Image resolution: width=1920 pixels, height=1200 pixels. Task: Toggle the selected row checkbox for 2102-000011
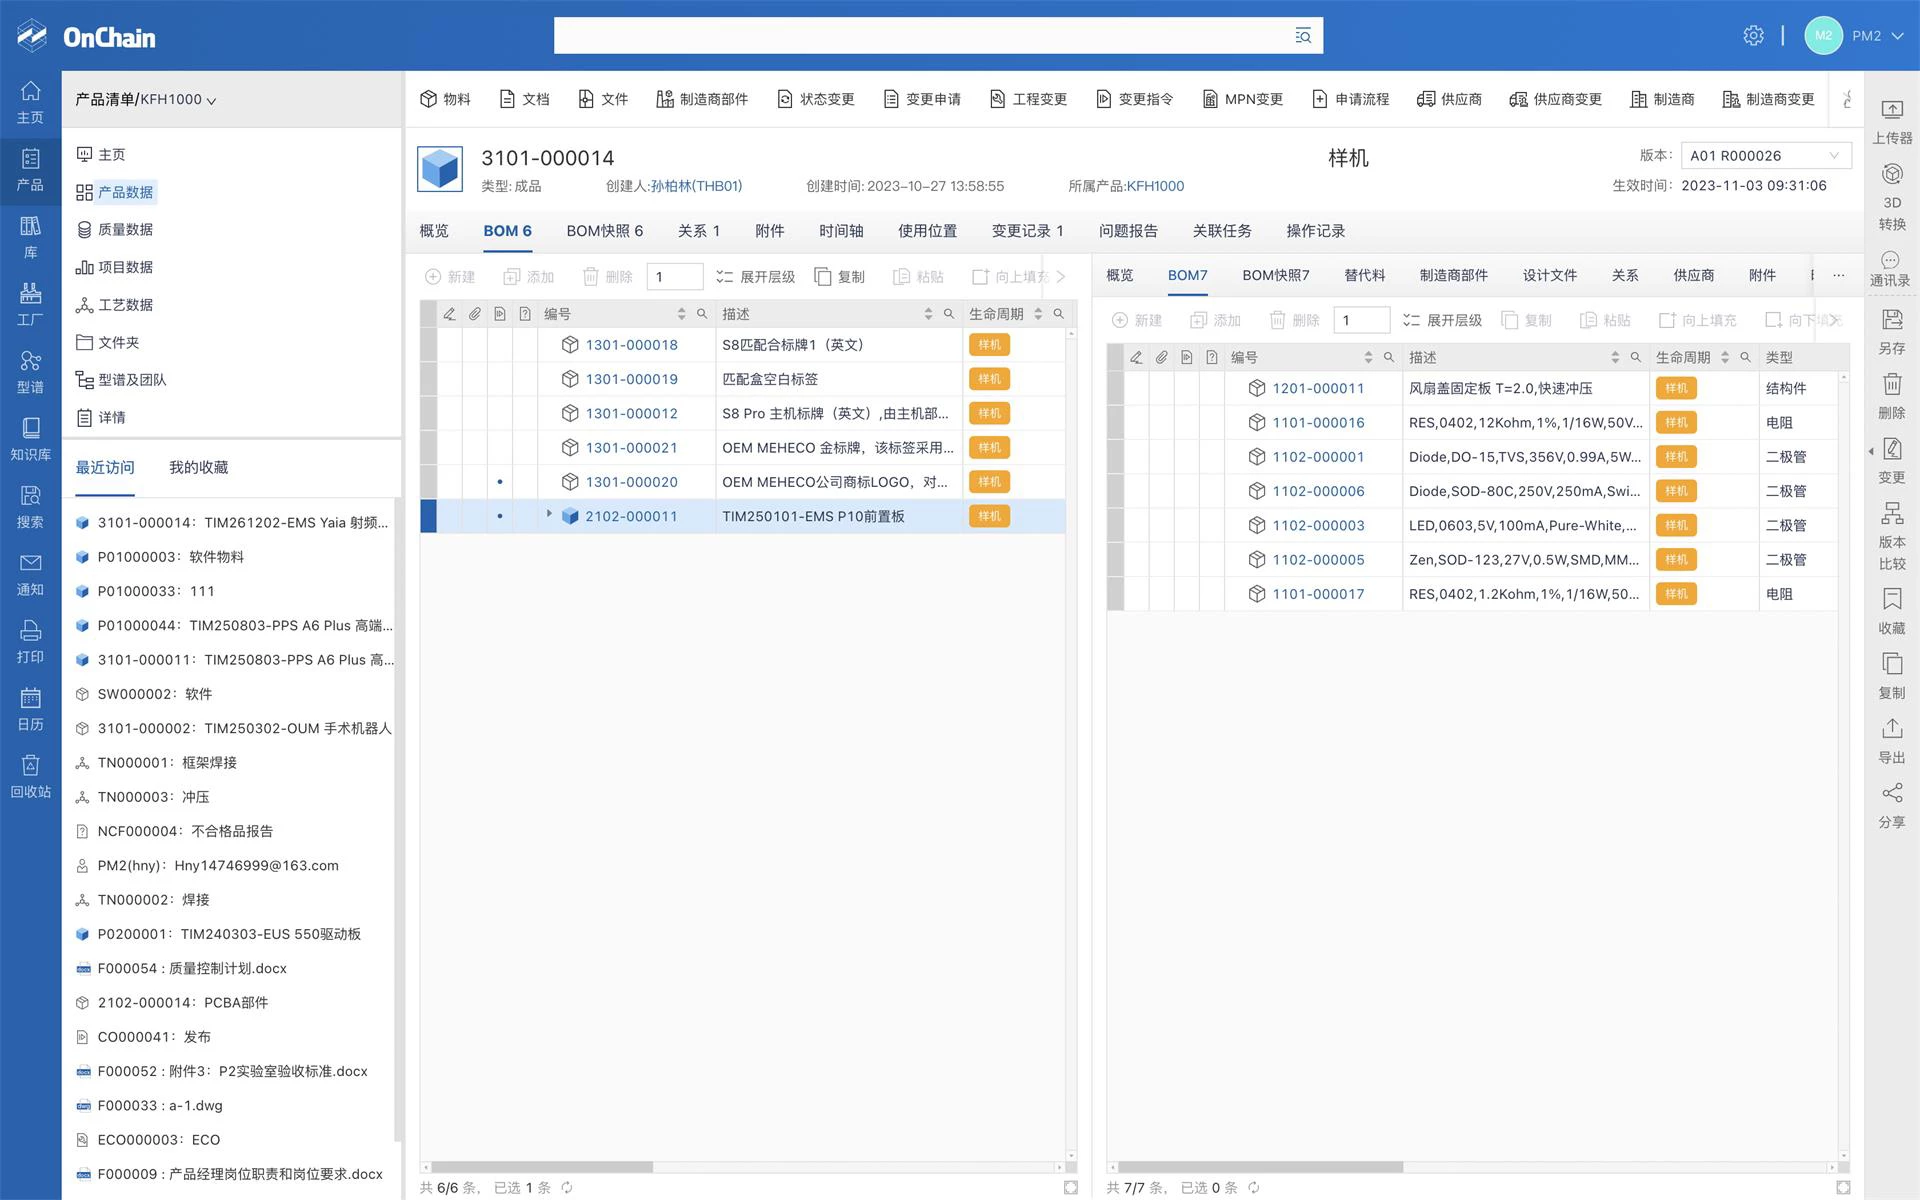coord(428,516)
